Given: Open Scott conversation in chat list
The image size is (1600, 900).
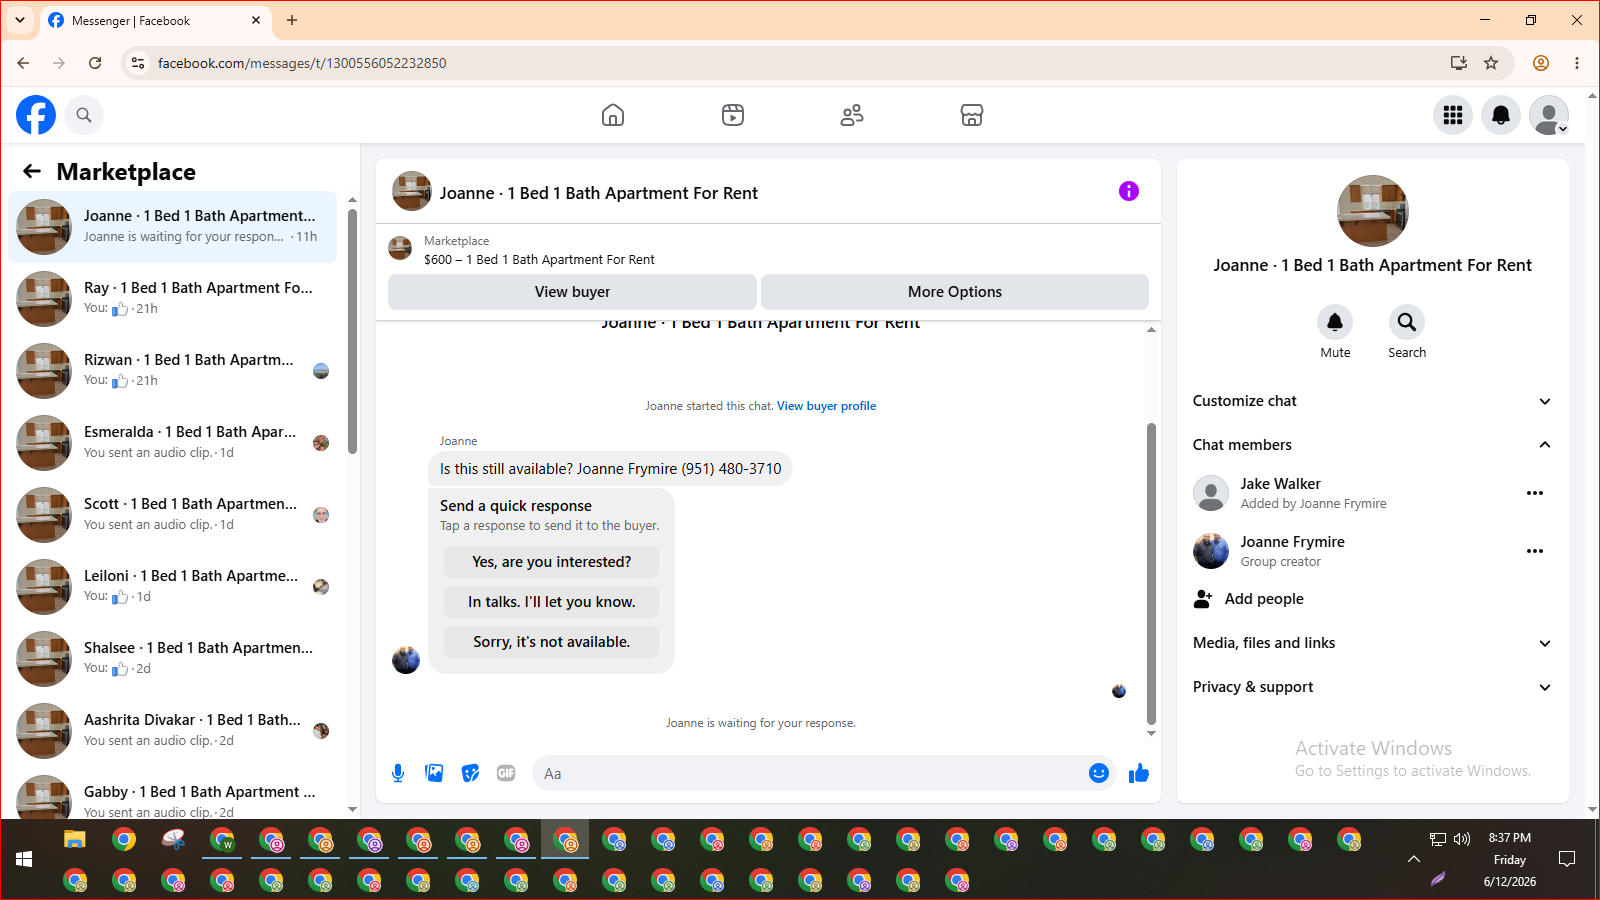Looking at the screenshot, I should coord(172,515).
